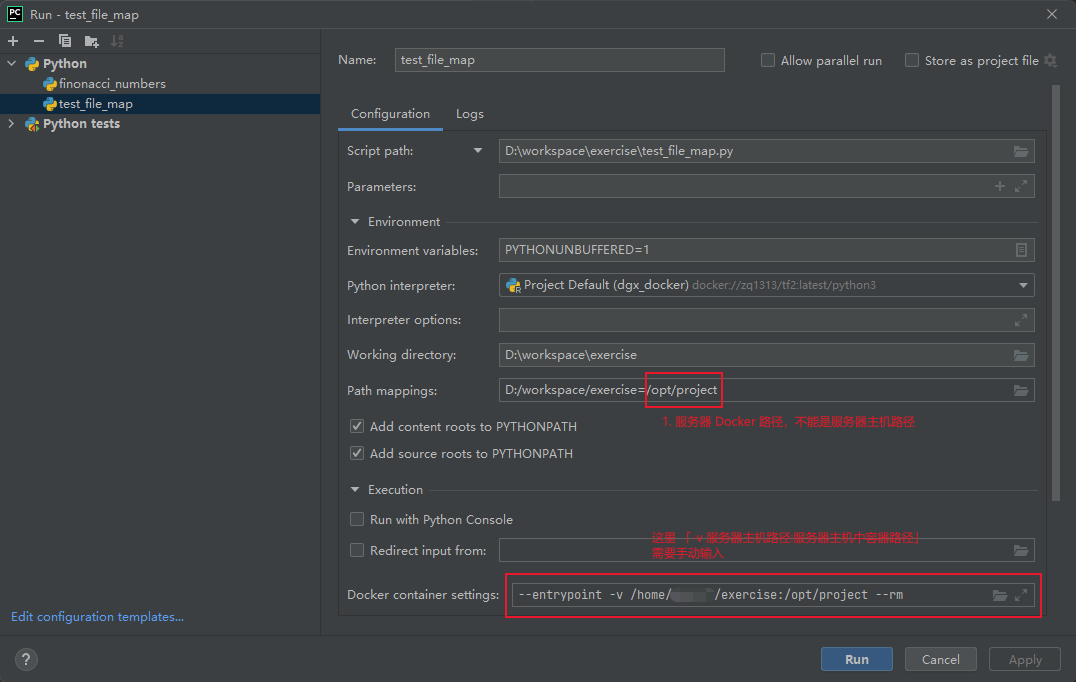The height and width of the screenshot is (682, 1076).
Task: Sort configurations alphabetically
Action: [x=117, y=41]
